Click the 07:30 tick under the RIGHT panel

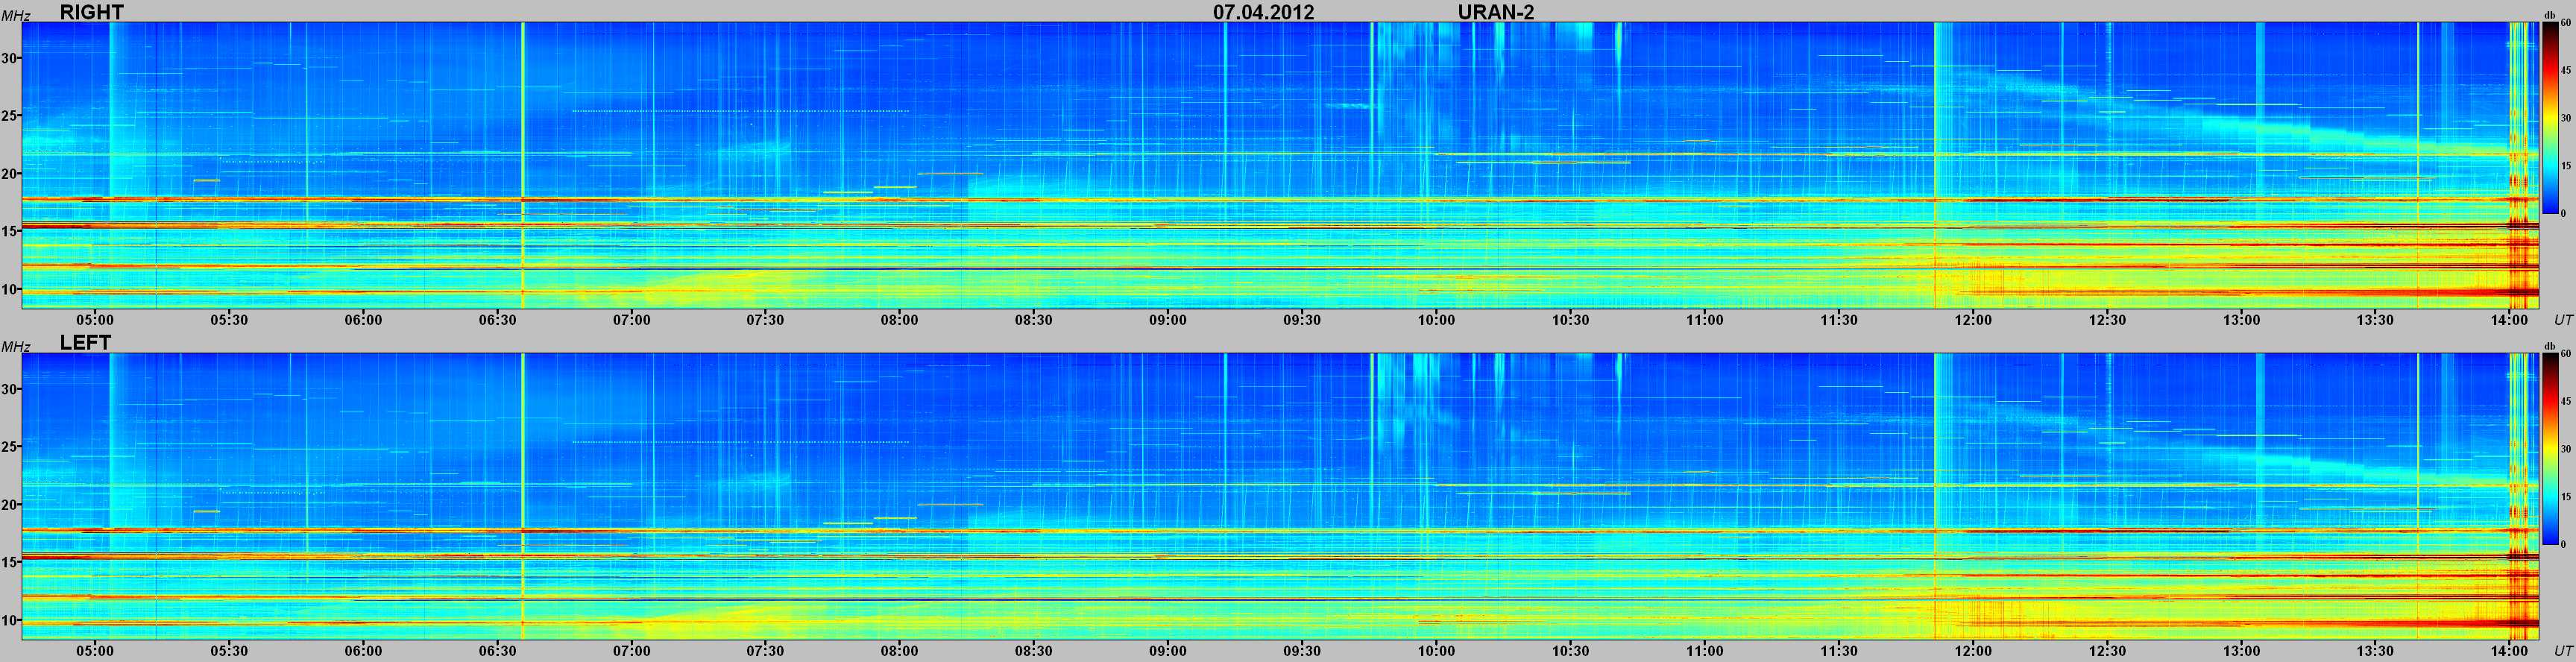tap(765, 320)
